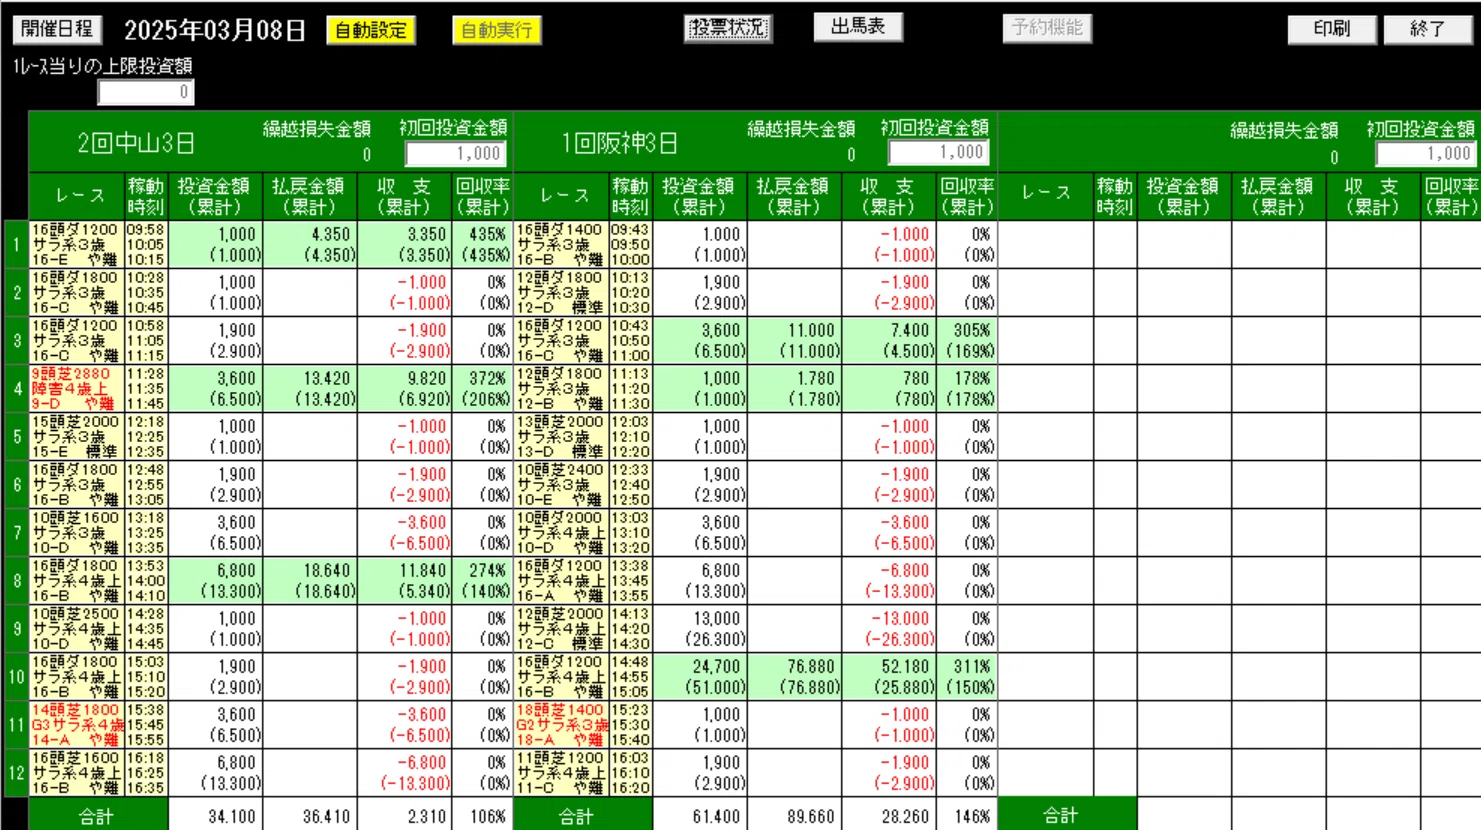Select Hanshin payout value 11,000

811,330
